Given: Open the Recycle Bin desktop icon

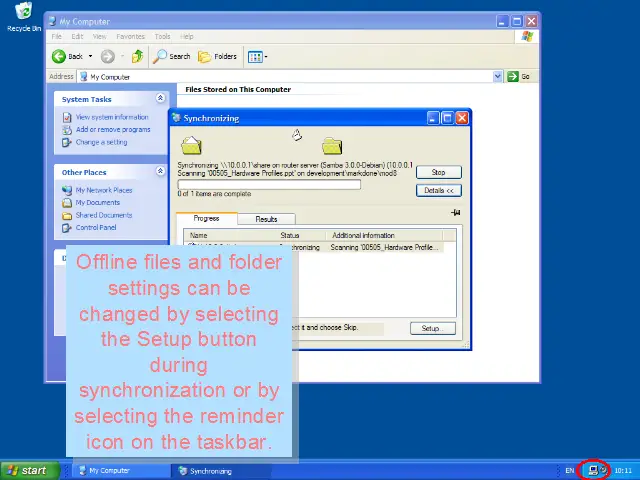Looking at the screenshot, I should coord(24,17).
